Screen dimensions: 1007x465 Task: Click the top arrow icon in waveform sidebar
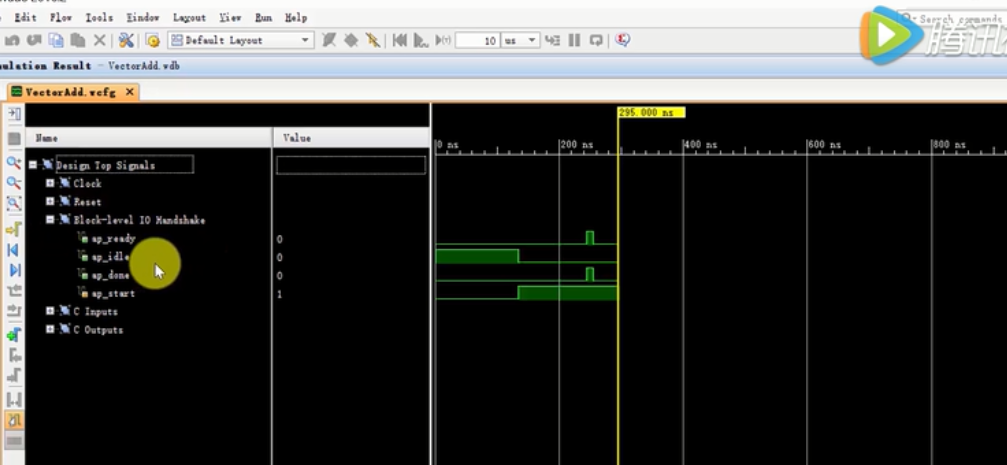click(14, 114)
